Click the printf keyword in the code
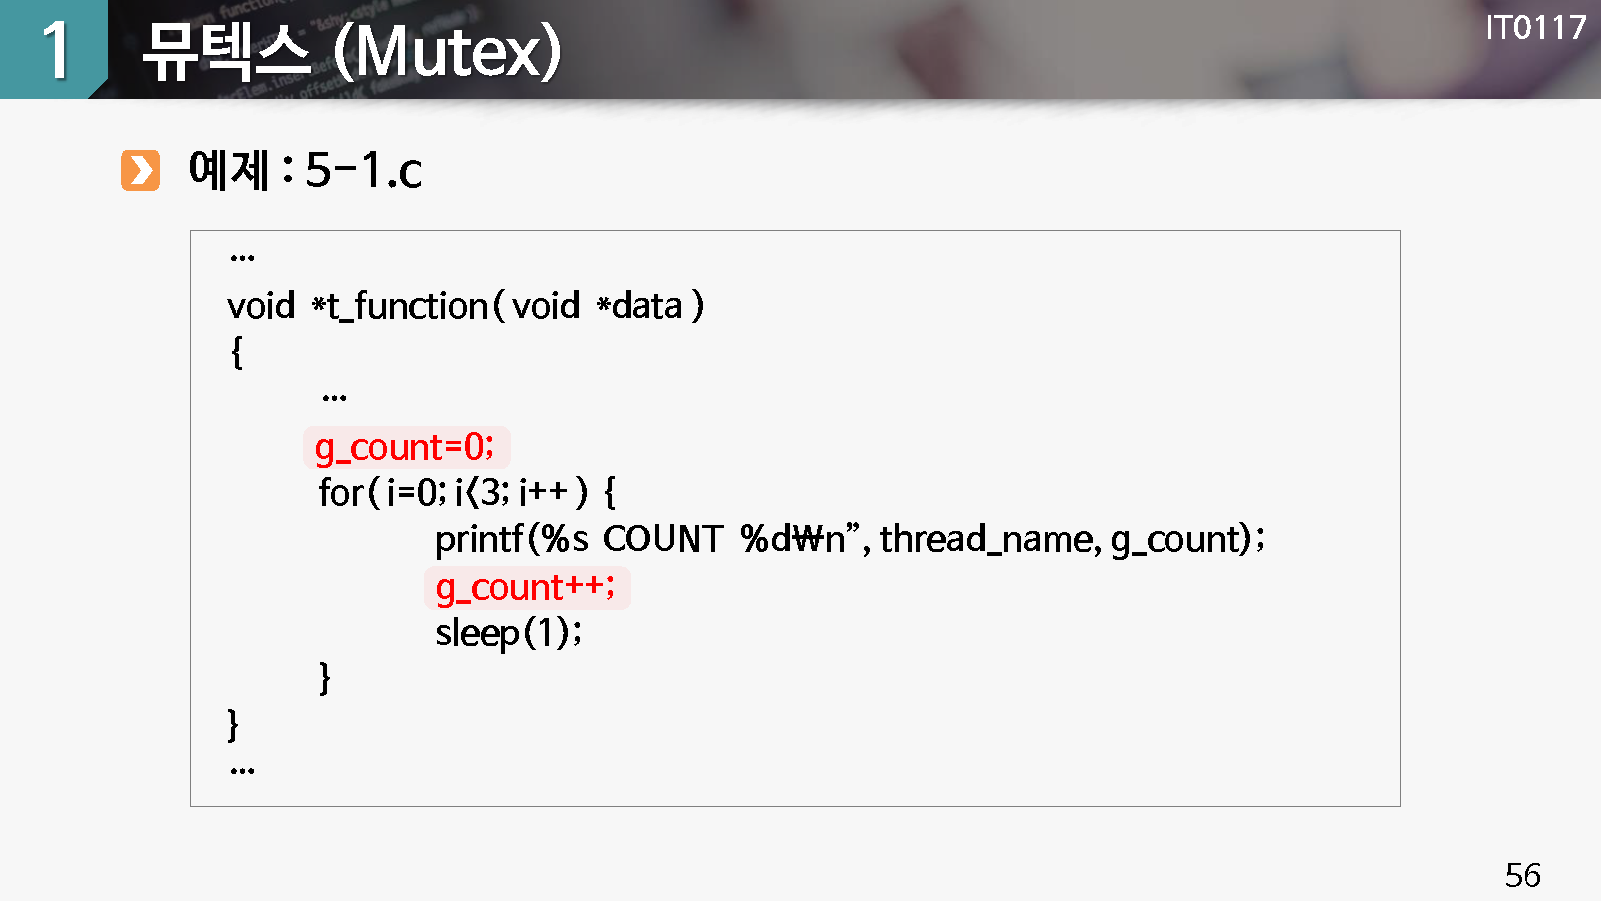 point(479,539)
